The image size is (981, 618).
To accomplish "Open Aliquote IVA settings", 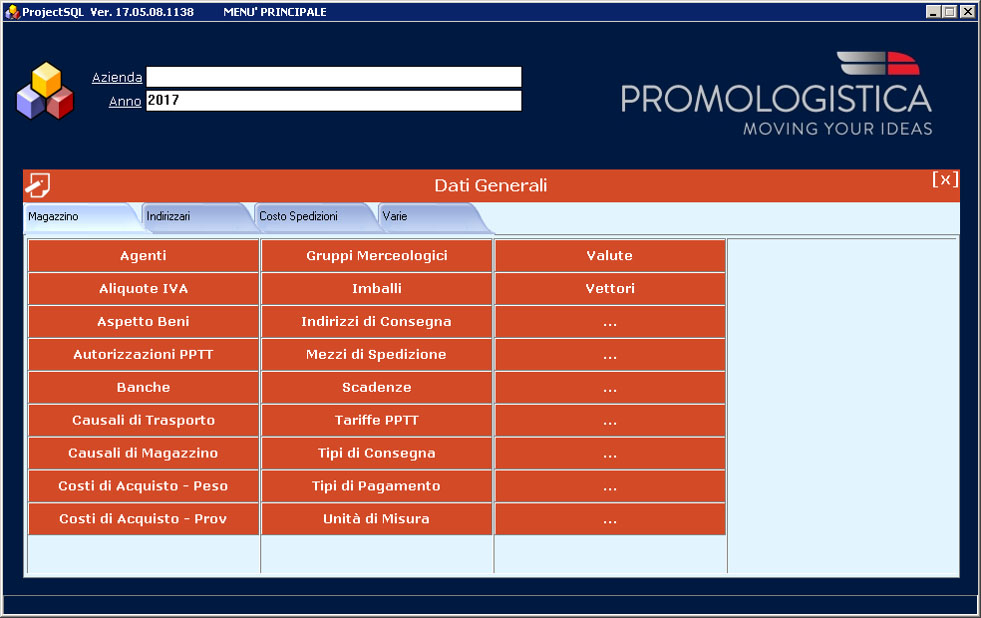I will 143,289.
